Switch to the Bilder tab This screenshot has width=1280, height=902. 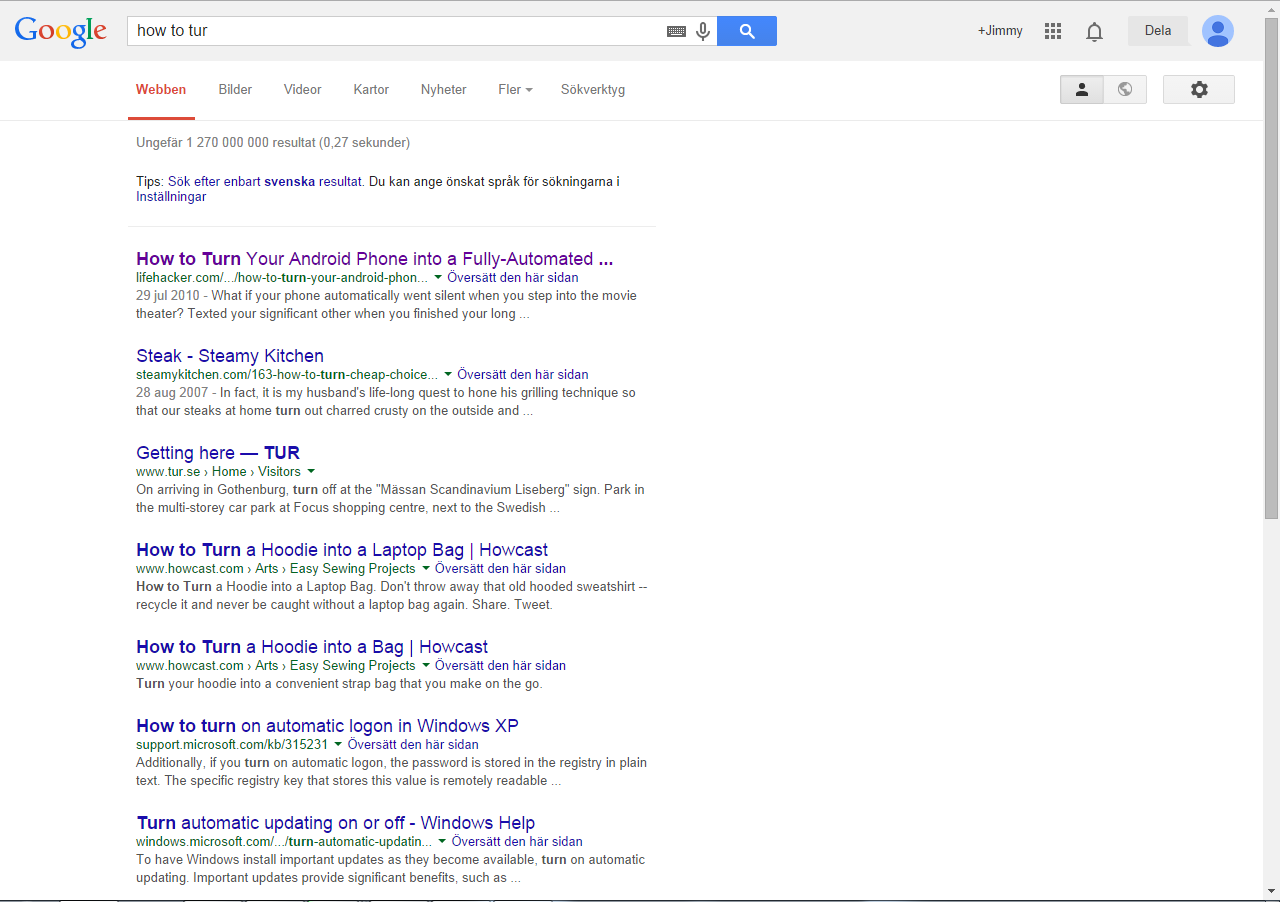tap(235, 89)
